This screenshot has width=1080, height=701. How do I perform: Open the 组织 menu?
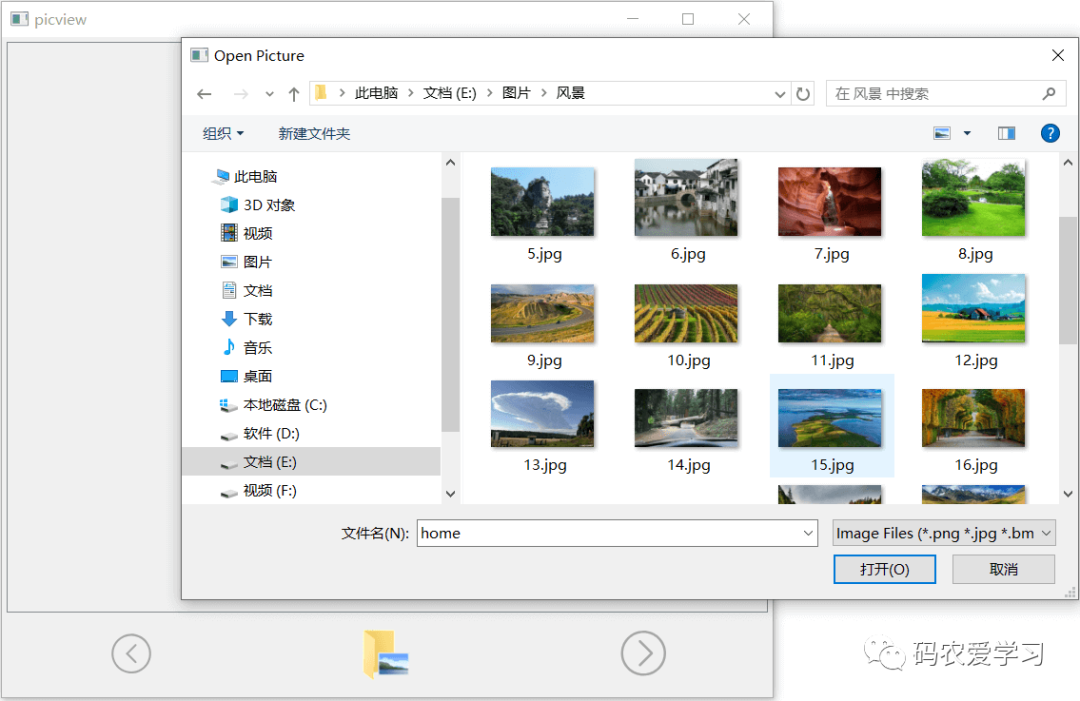point(222,134)
